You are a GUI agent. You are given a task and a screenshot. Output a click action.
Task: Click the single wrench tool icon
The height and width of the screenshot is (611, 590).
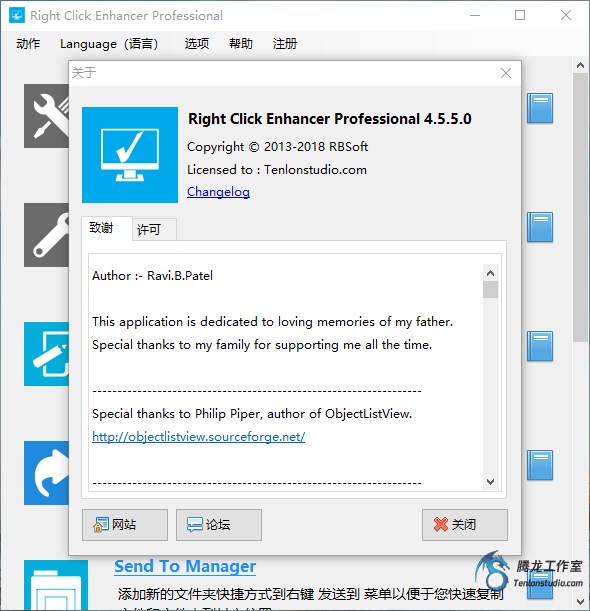point(46,235)
